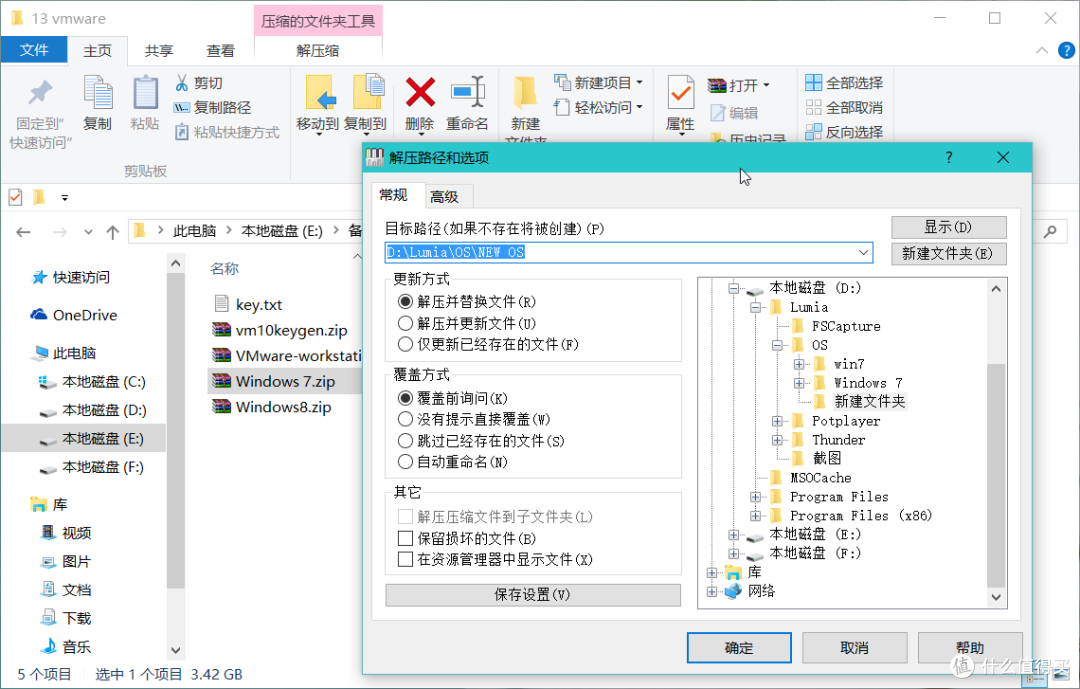Screen dimensions: 1080x689
Task: Click the back navigation arrow
Action: (23, 232)
